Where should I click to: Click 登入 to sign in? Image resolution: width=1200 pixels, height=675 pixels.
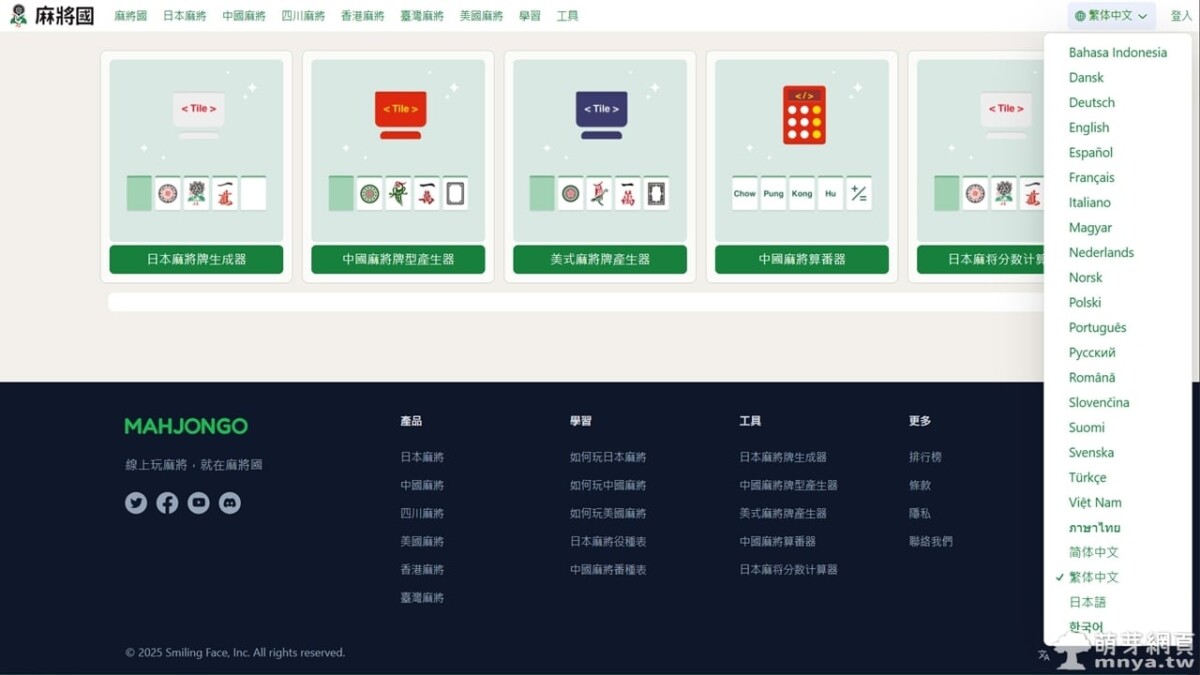(x=1181, y=16)
